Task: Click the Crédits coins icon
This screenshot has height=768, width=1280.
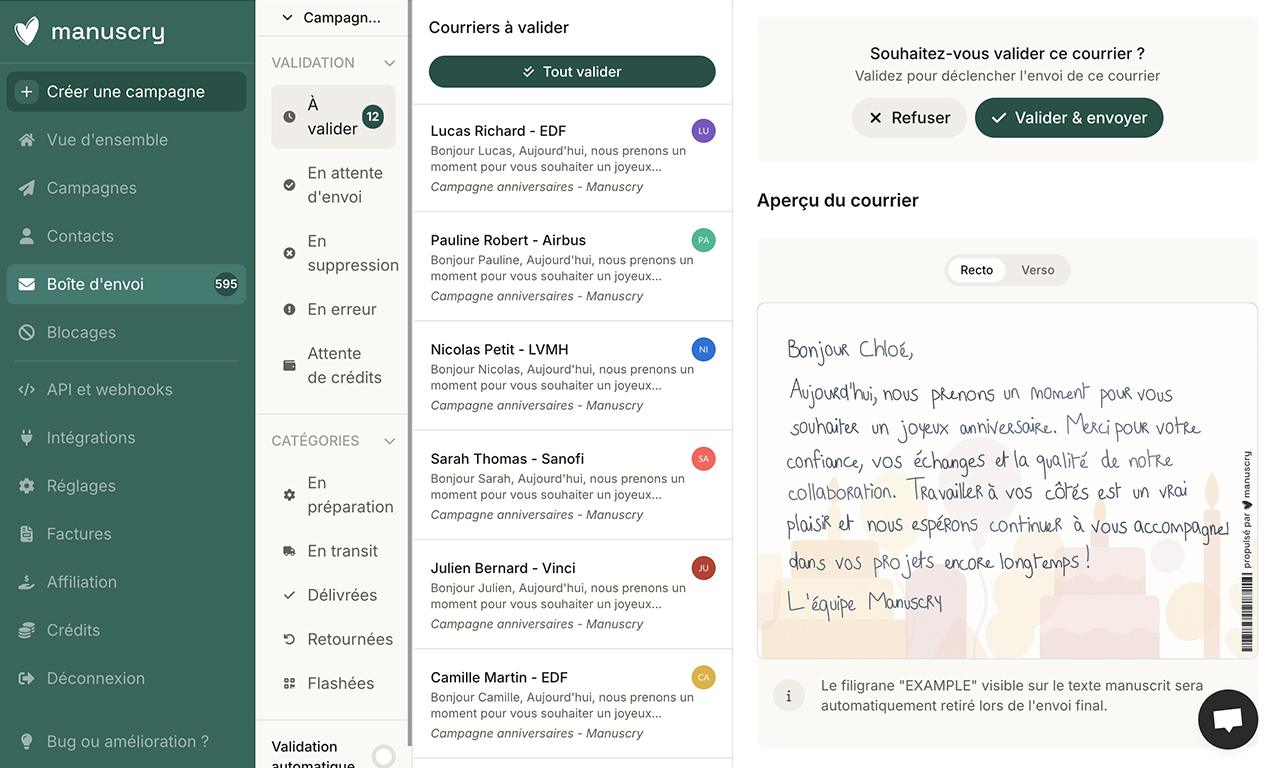Action: (x=27, y=630)
